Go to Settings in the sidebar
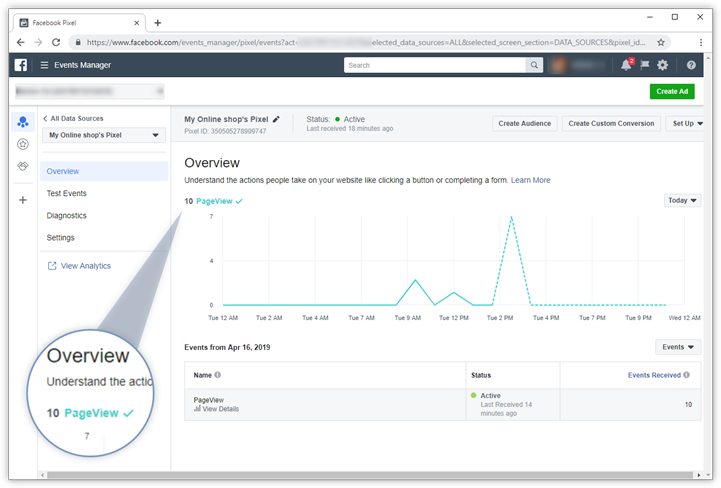The width and height of the screenshot is (721, 488). pos(61,237)
